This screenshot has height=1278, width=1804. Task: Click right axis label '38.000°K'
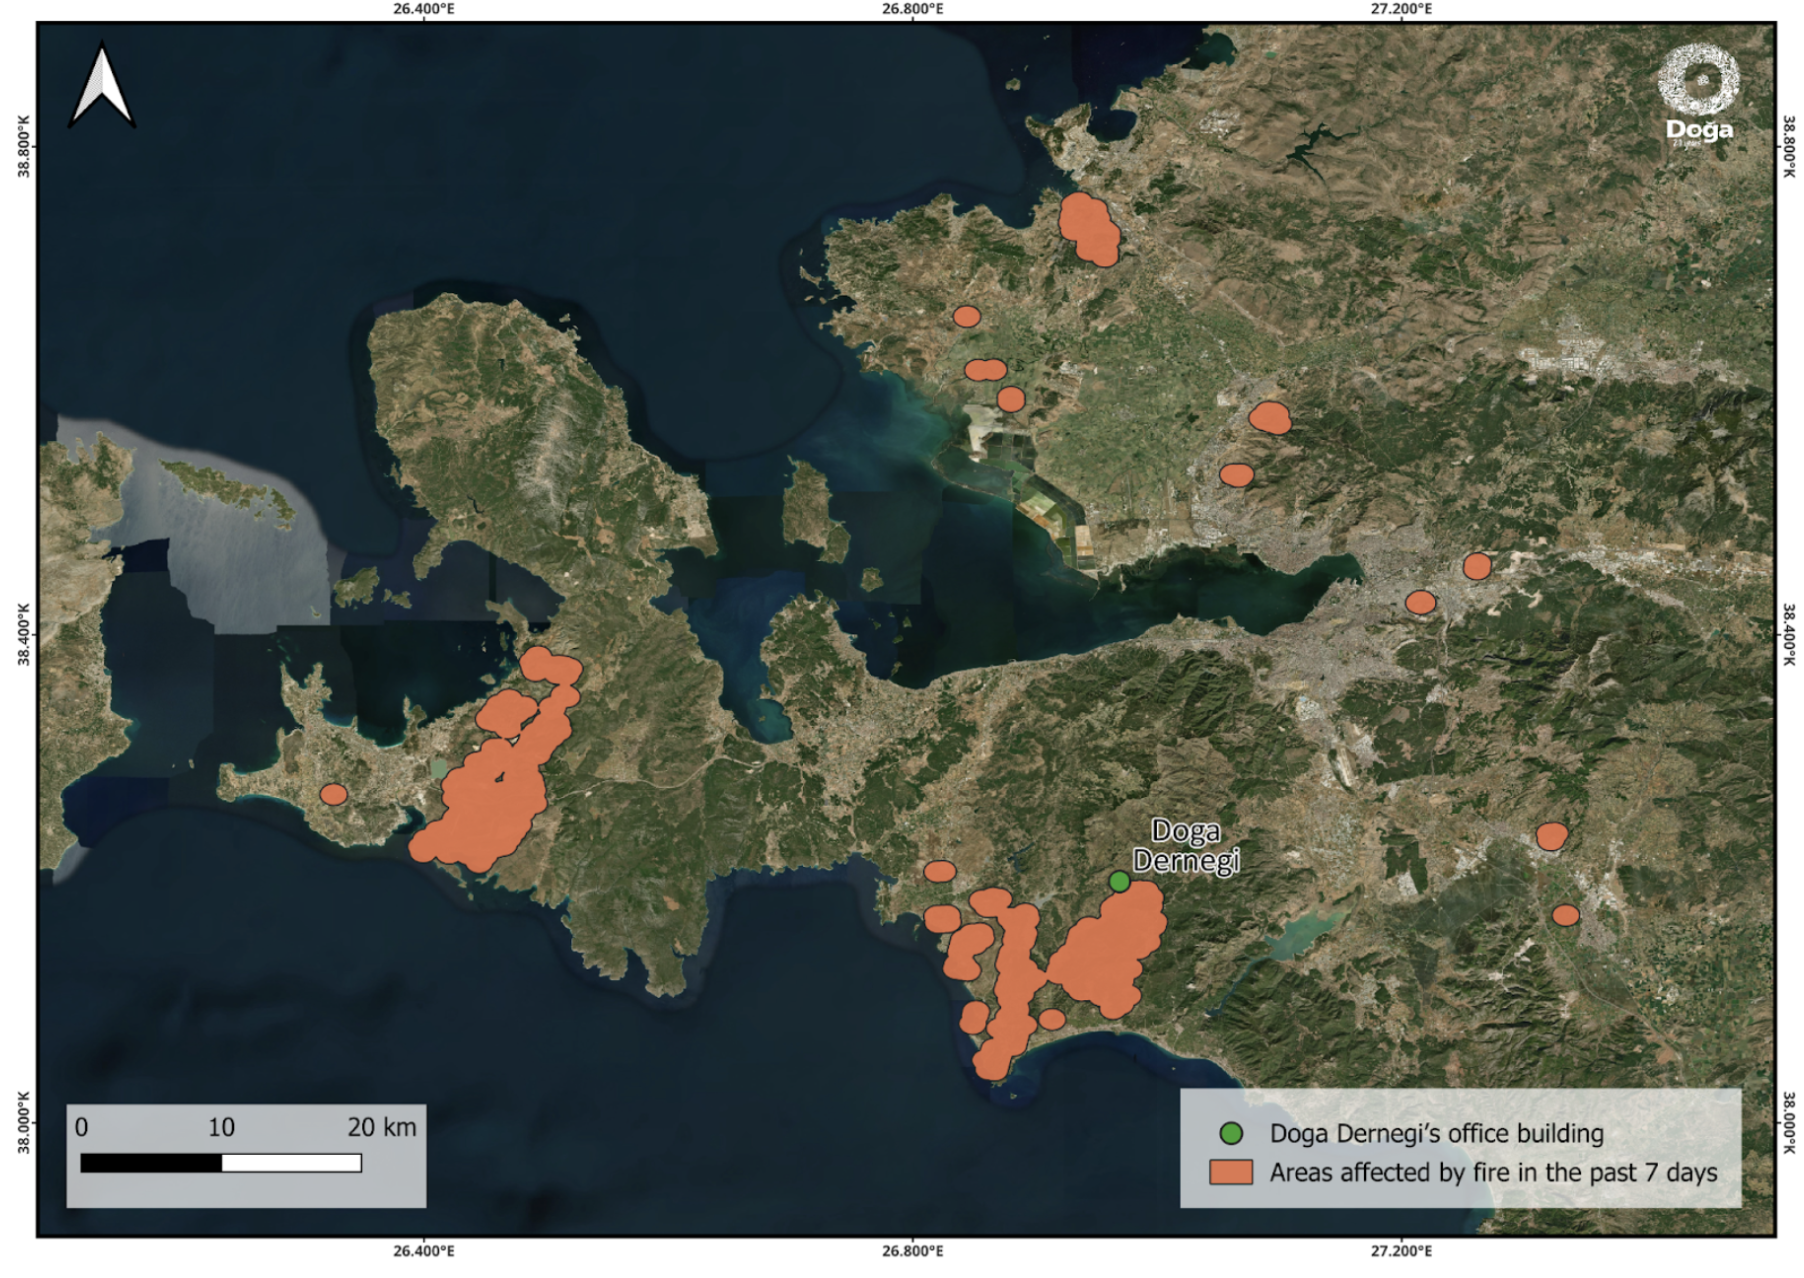pyautogui.click(x=1789, y=1122)
